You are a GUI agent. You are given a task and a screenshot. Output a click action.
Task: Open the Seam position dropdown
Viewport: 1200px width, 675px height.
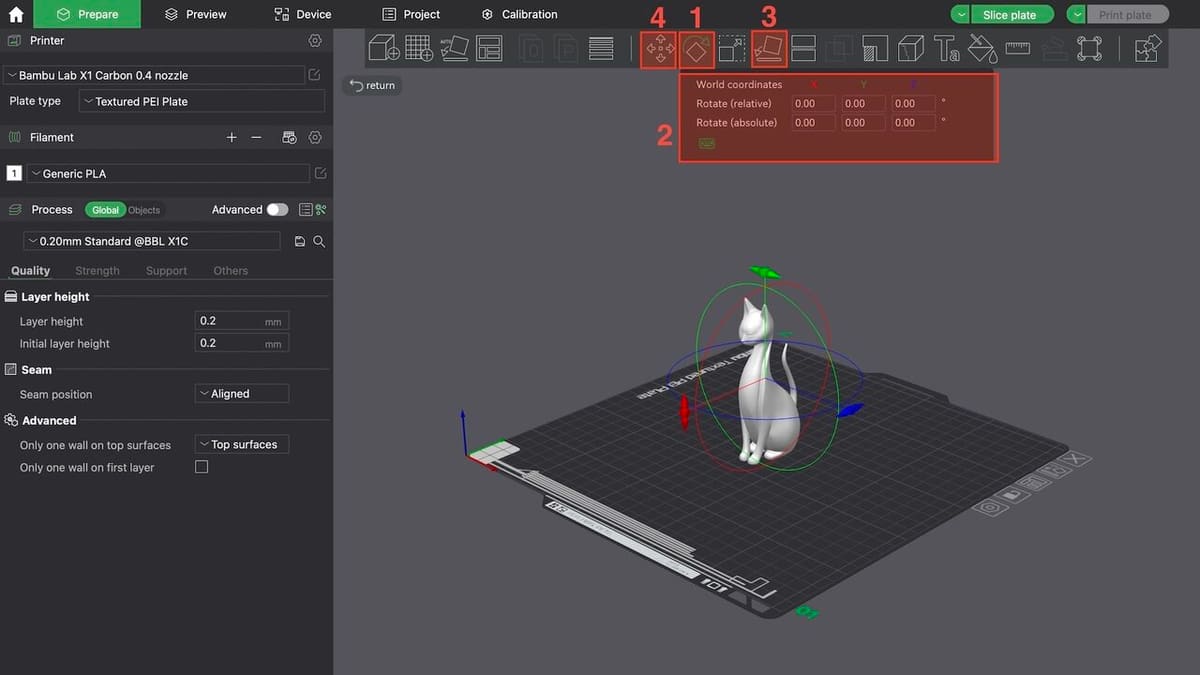(242, 394)
